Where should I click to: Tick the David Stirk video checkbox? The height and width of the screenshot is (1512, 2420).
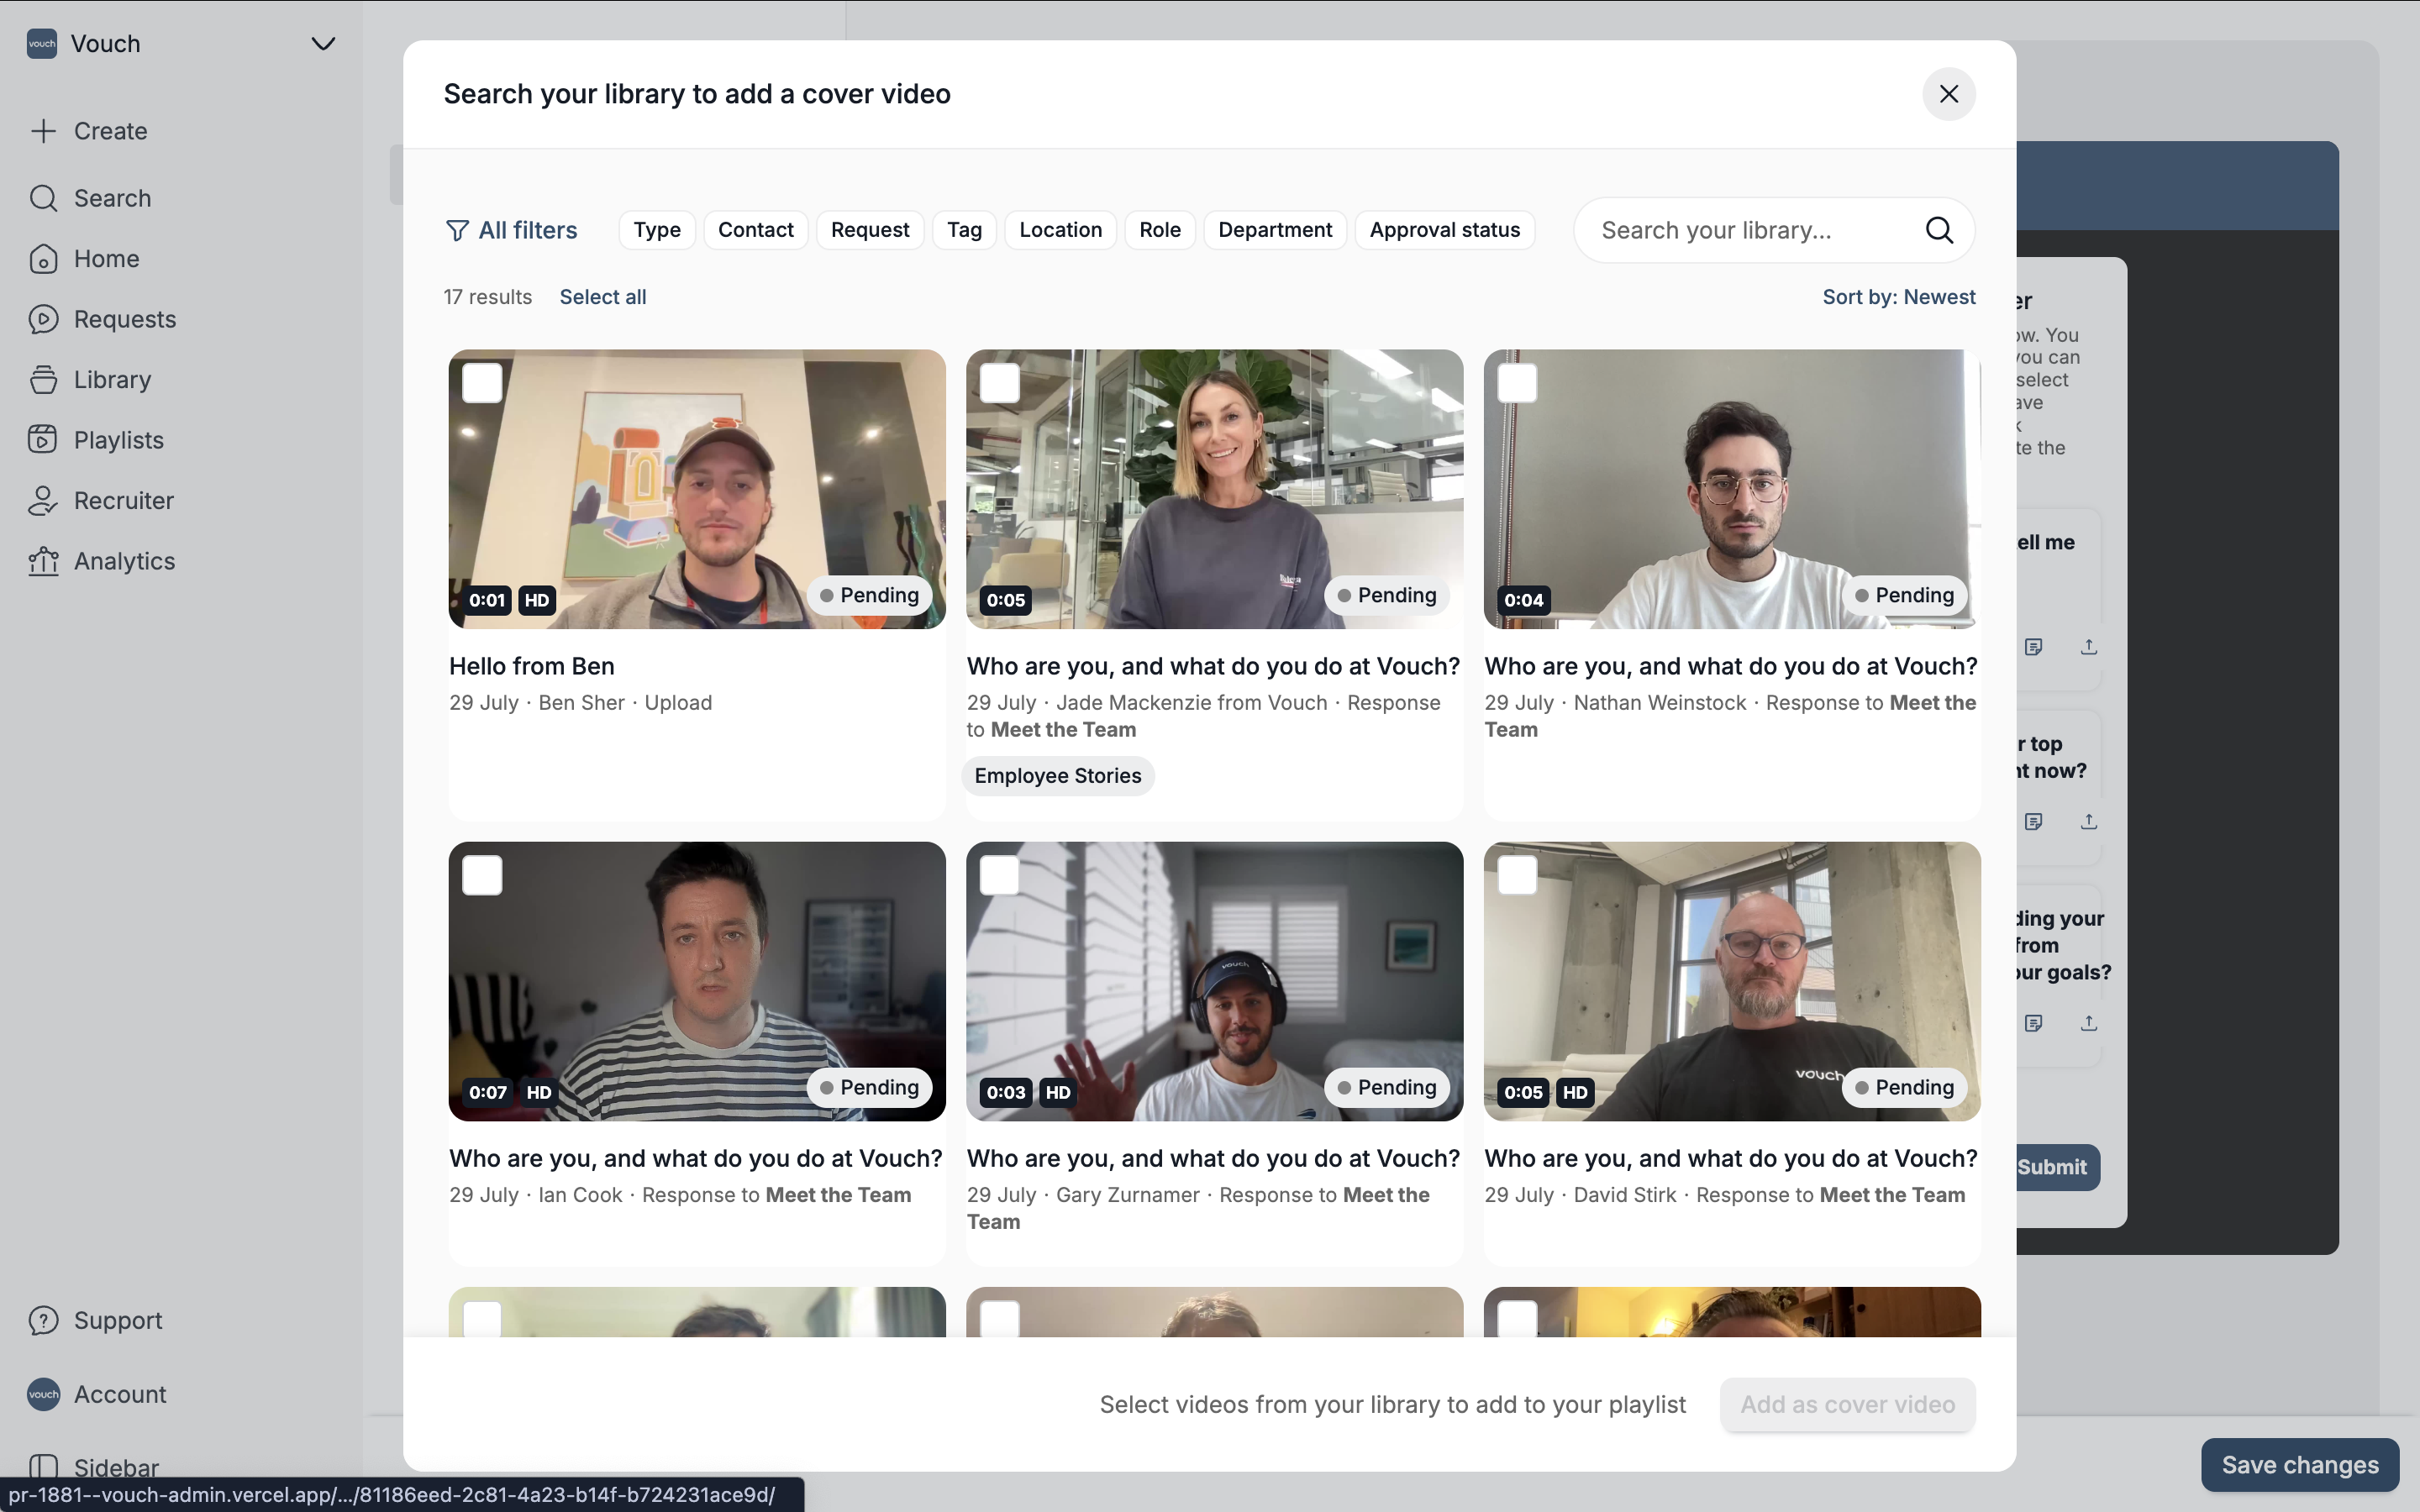pos(1517,876)
